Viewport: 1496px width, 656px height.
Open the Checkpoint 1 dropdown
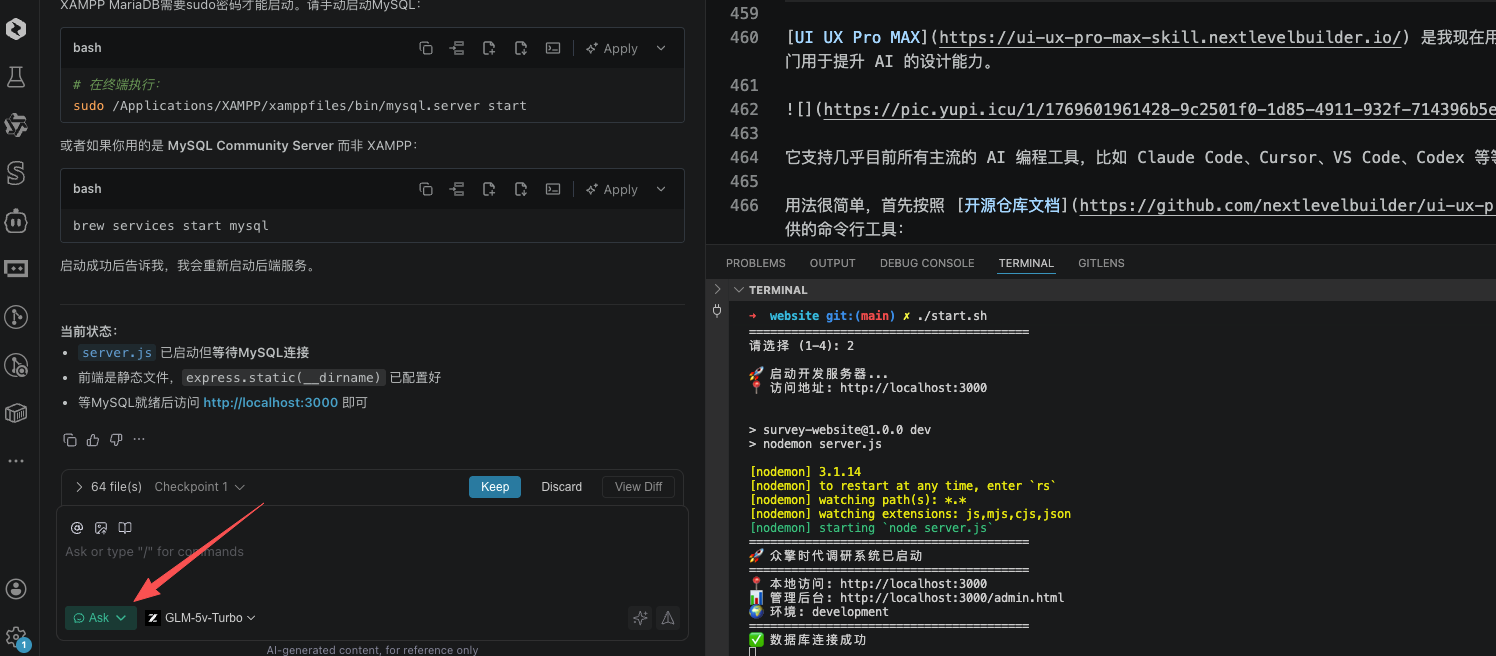(200, 487)
